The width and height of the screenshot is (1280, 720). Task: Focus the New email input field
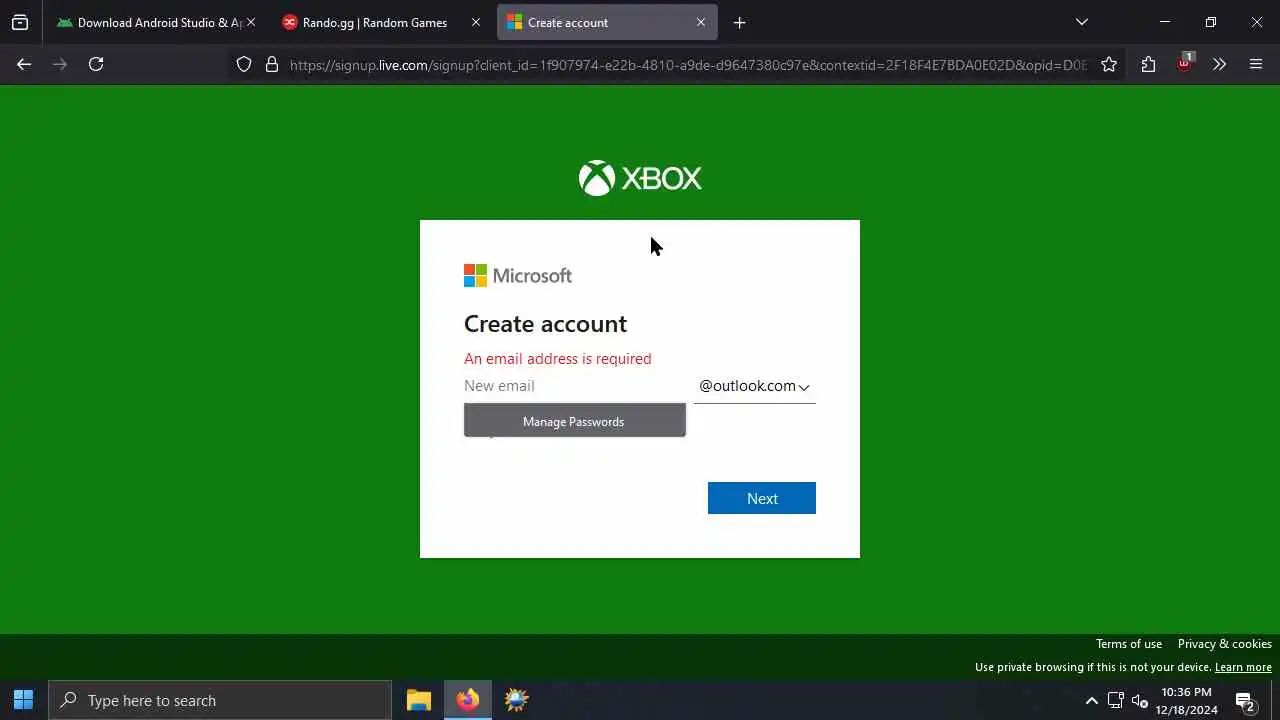[x=574, y=386]
